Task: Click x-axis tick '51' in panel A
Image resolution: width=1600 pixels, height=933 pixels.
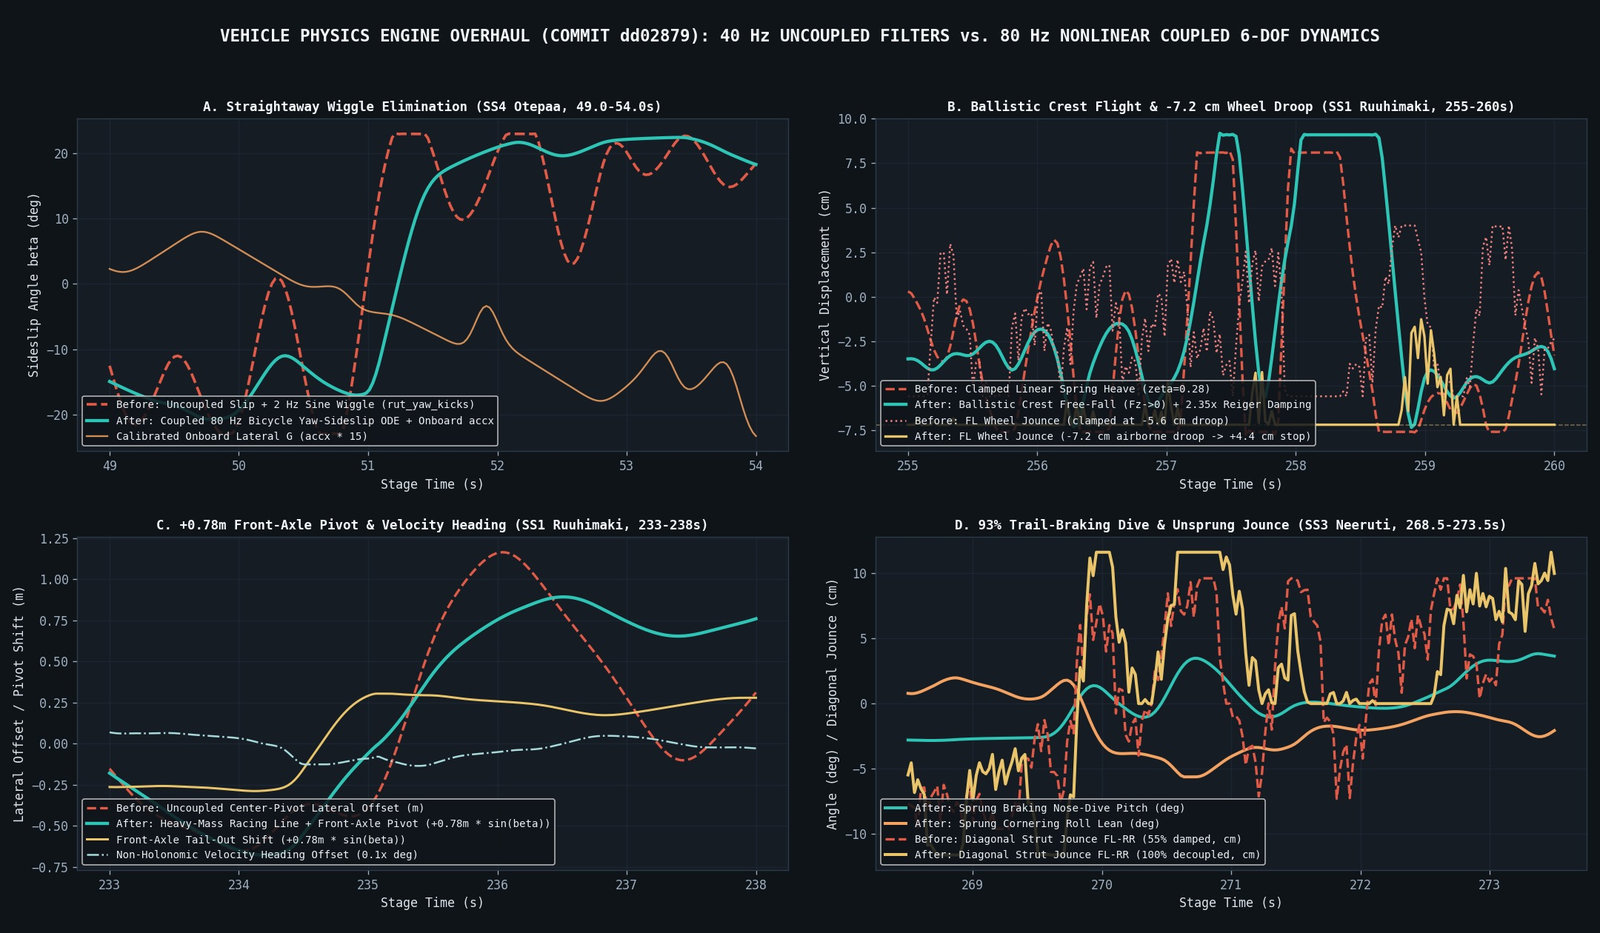Action: [x=367, y=465]
